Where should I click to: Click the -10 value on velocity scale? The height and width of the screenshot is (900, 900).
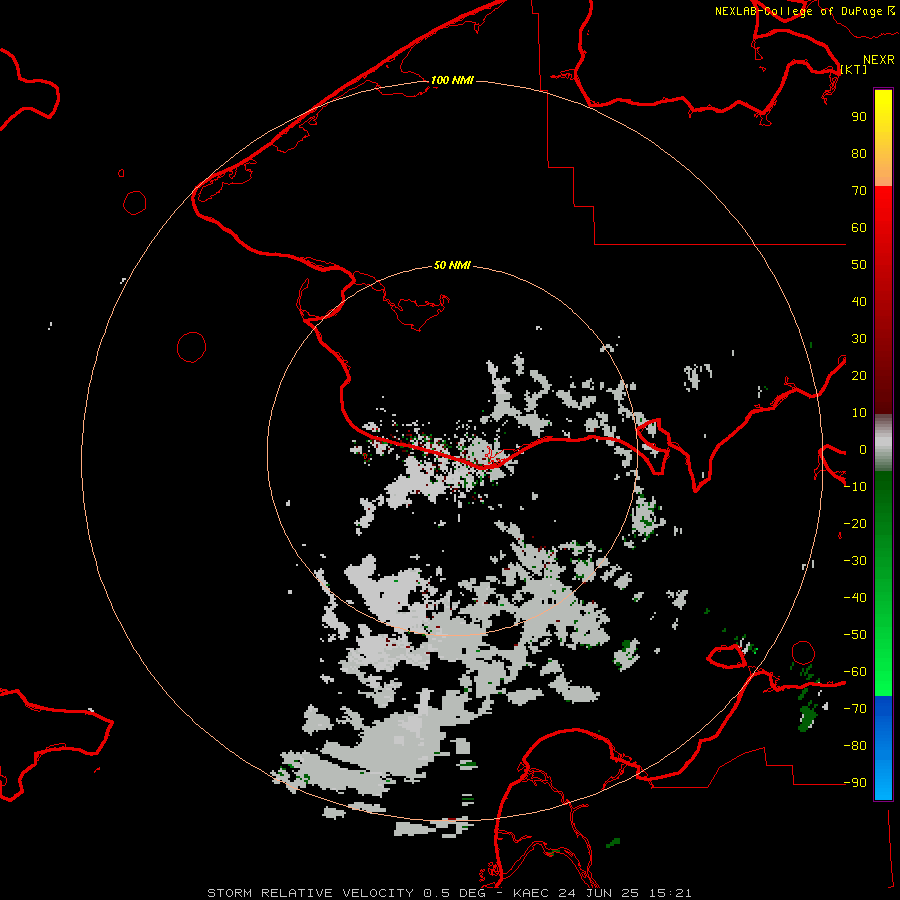coord(855,487)
